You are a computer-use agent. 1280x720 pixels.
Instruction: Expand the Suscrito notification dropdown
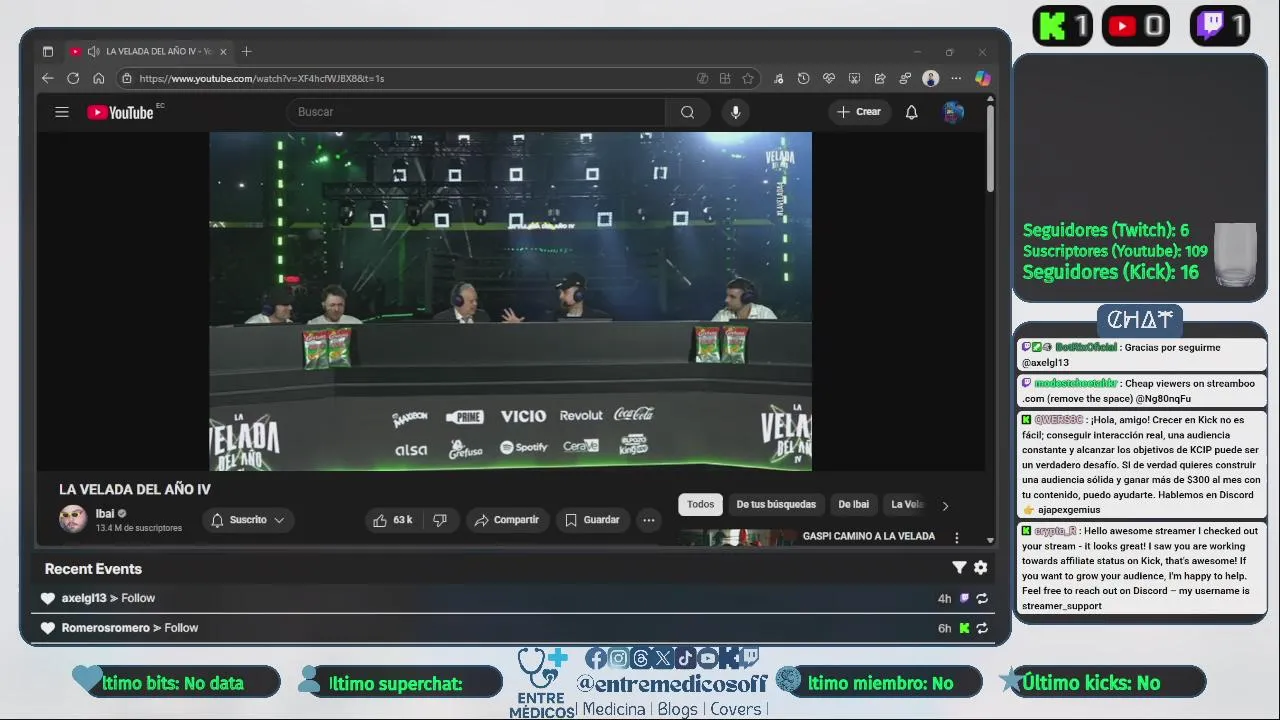tap(248, 520)
